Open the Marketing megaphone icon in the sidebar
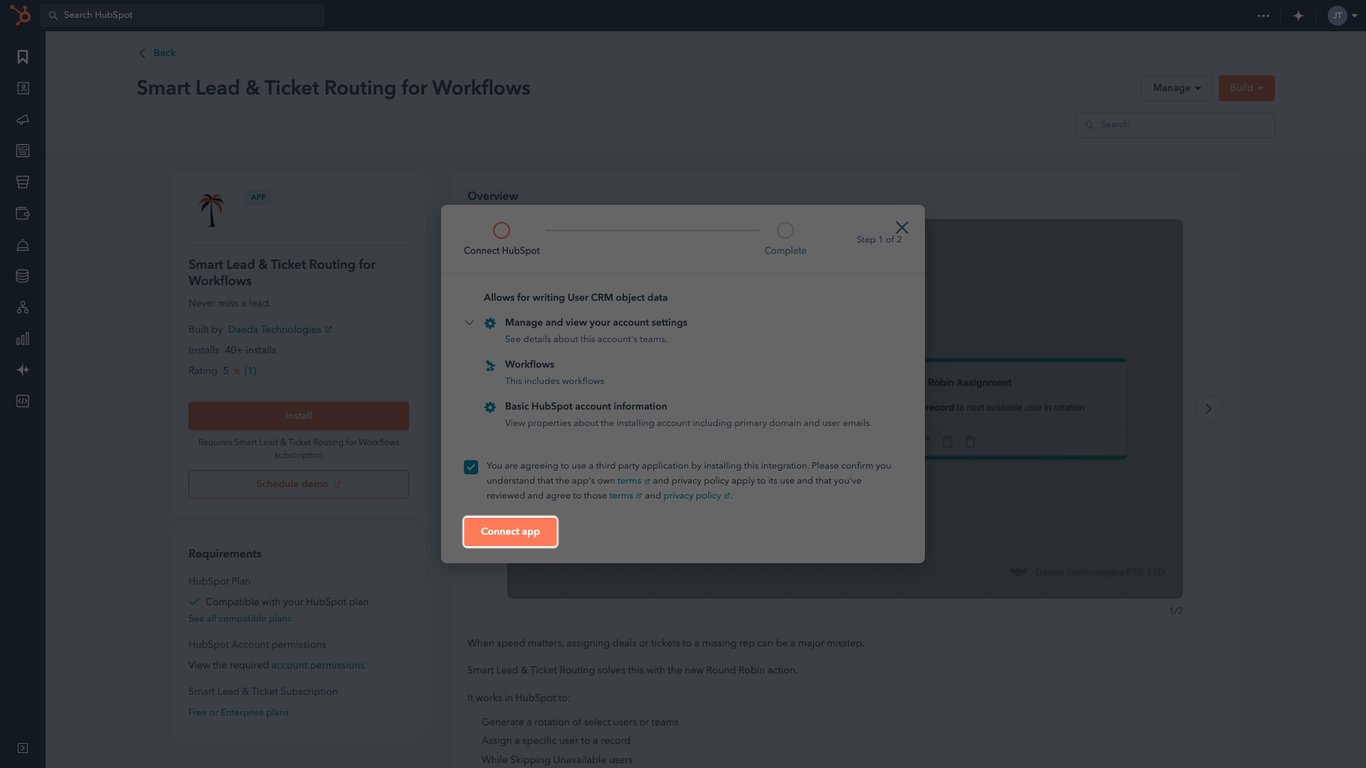Screen dimensions: 1366x768 (22, 120)
